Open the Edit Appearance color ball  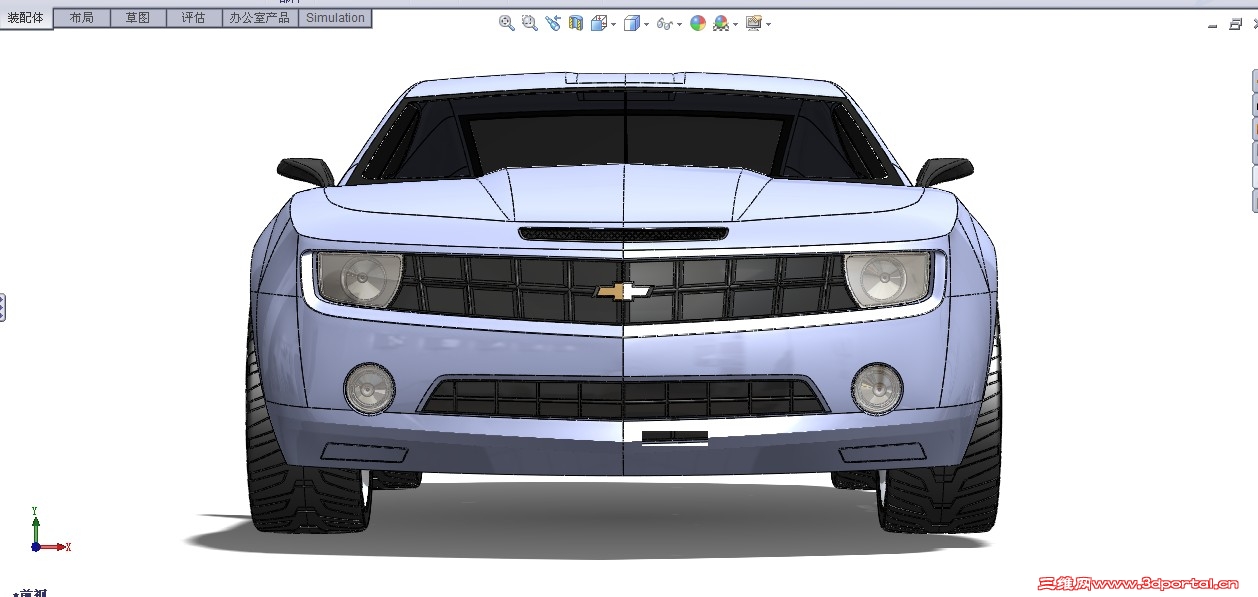tap(698, 23)
